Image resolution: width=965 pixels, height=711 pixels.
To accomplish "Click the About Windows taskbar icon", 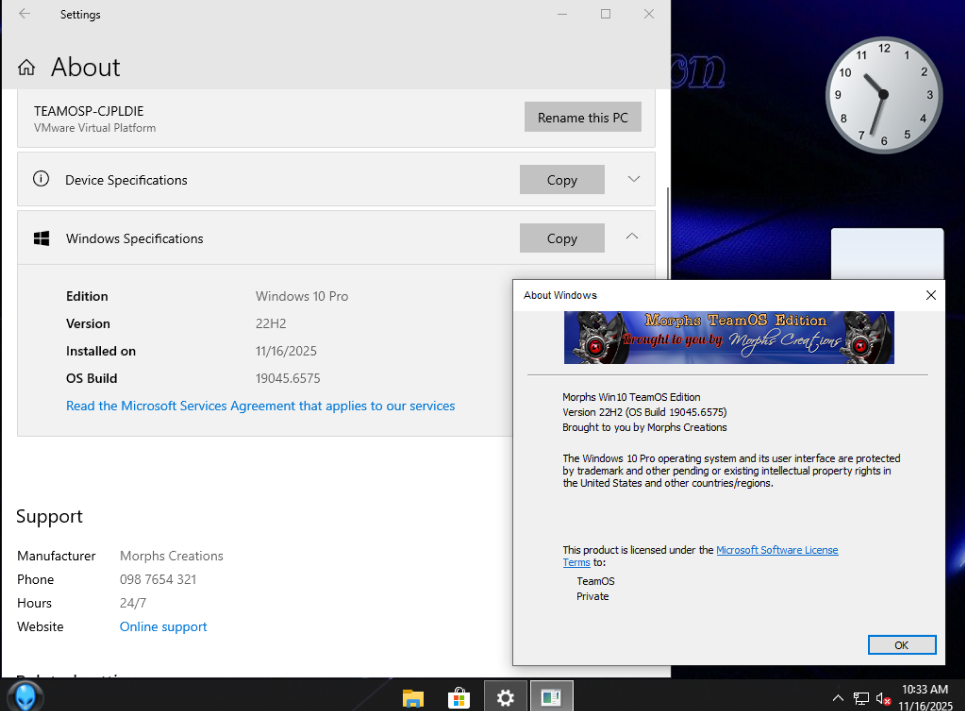I will pos(551,697).
